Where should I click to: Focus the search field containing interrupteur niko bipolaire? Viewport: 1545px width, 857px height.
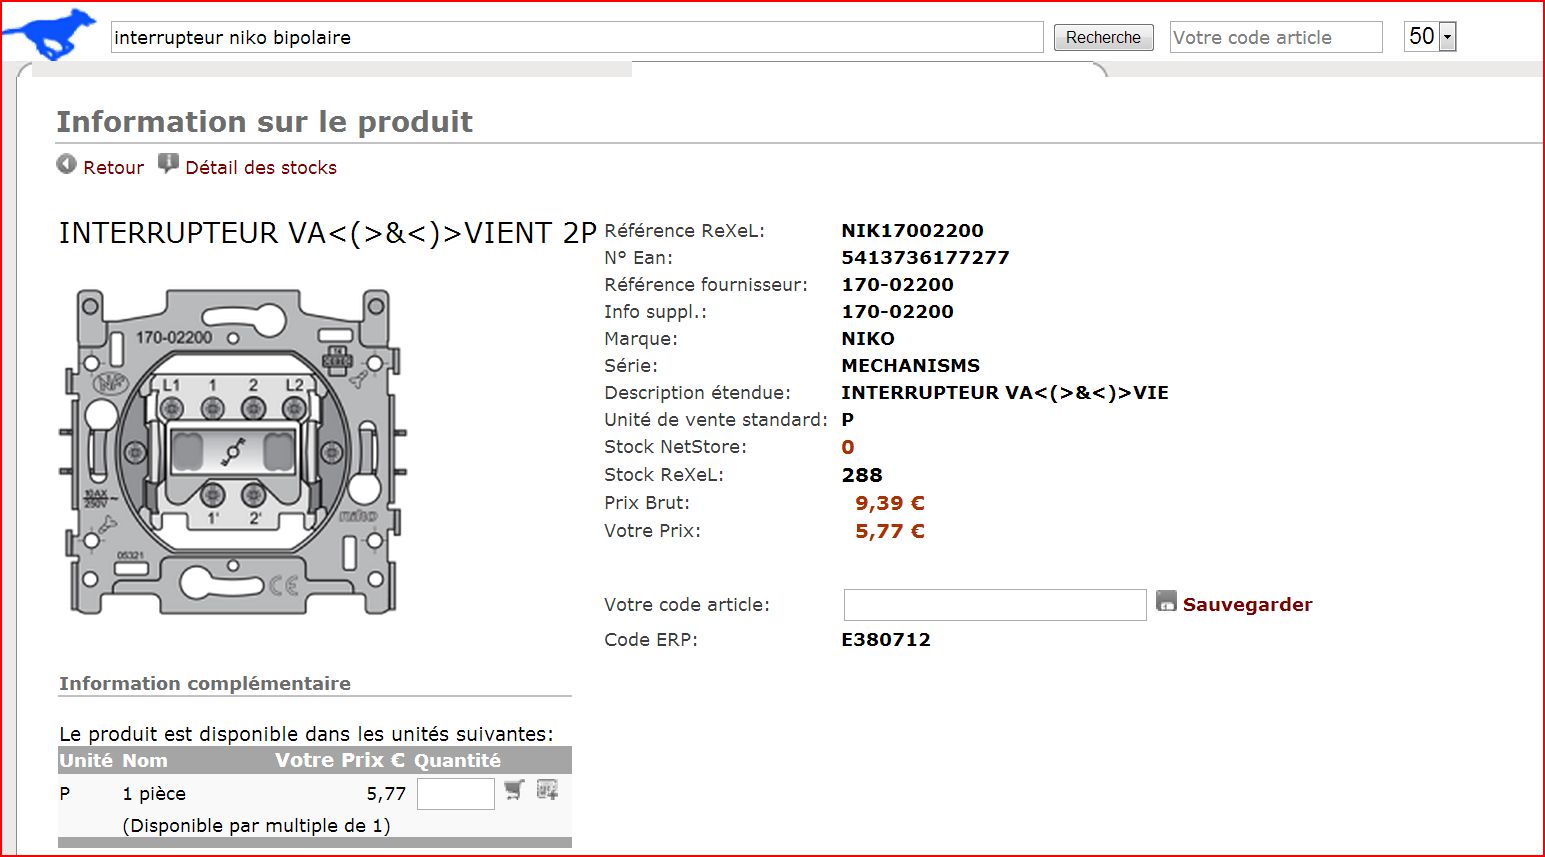576,38
